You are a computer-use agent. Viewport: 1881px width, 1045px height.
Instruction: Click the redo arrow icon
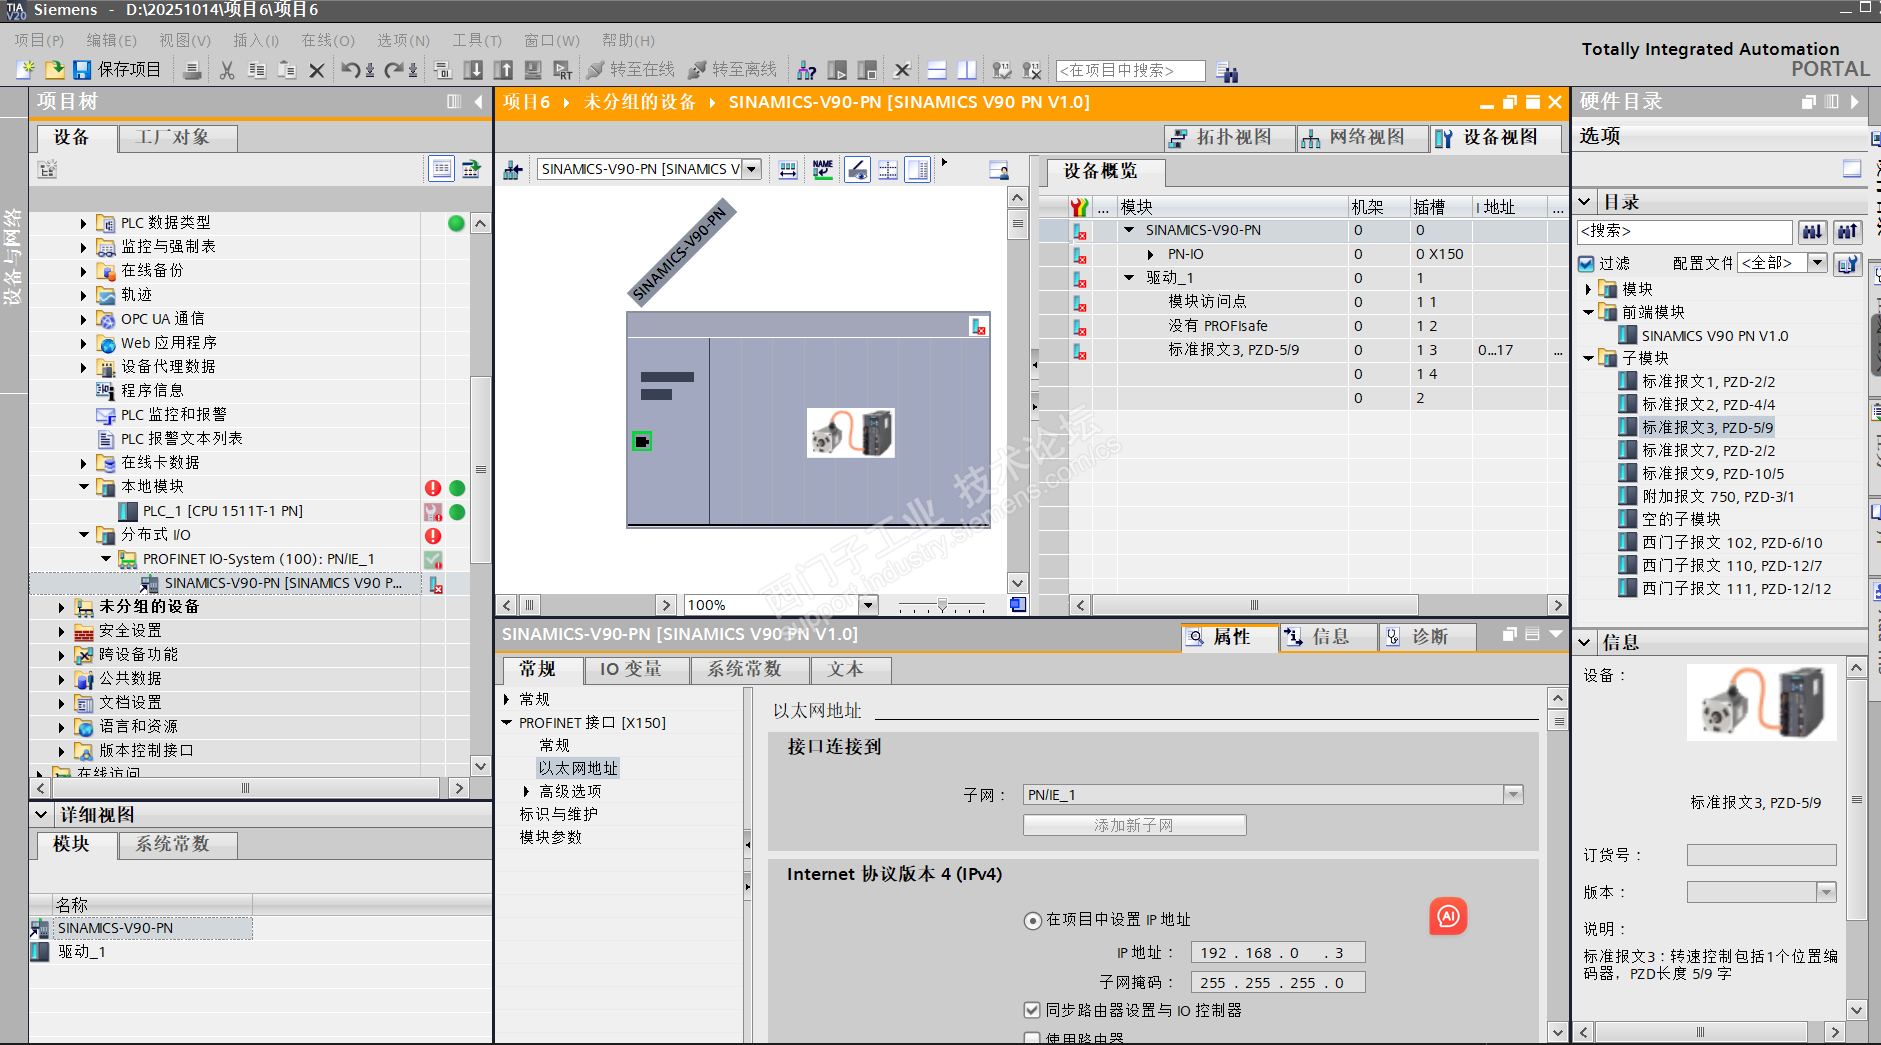pyautogui.click(x=394, y=70)
